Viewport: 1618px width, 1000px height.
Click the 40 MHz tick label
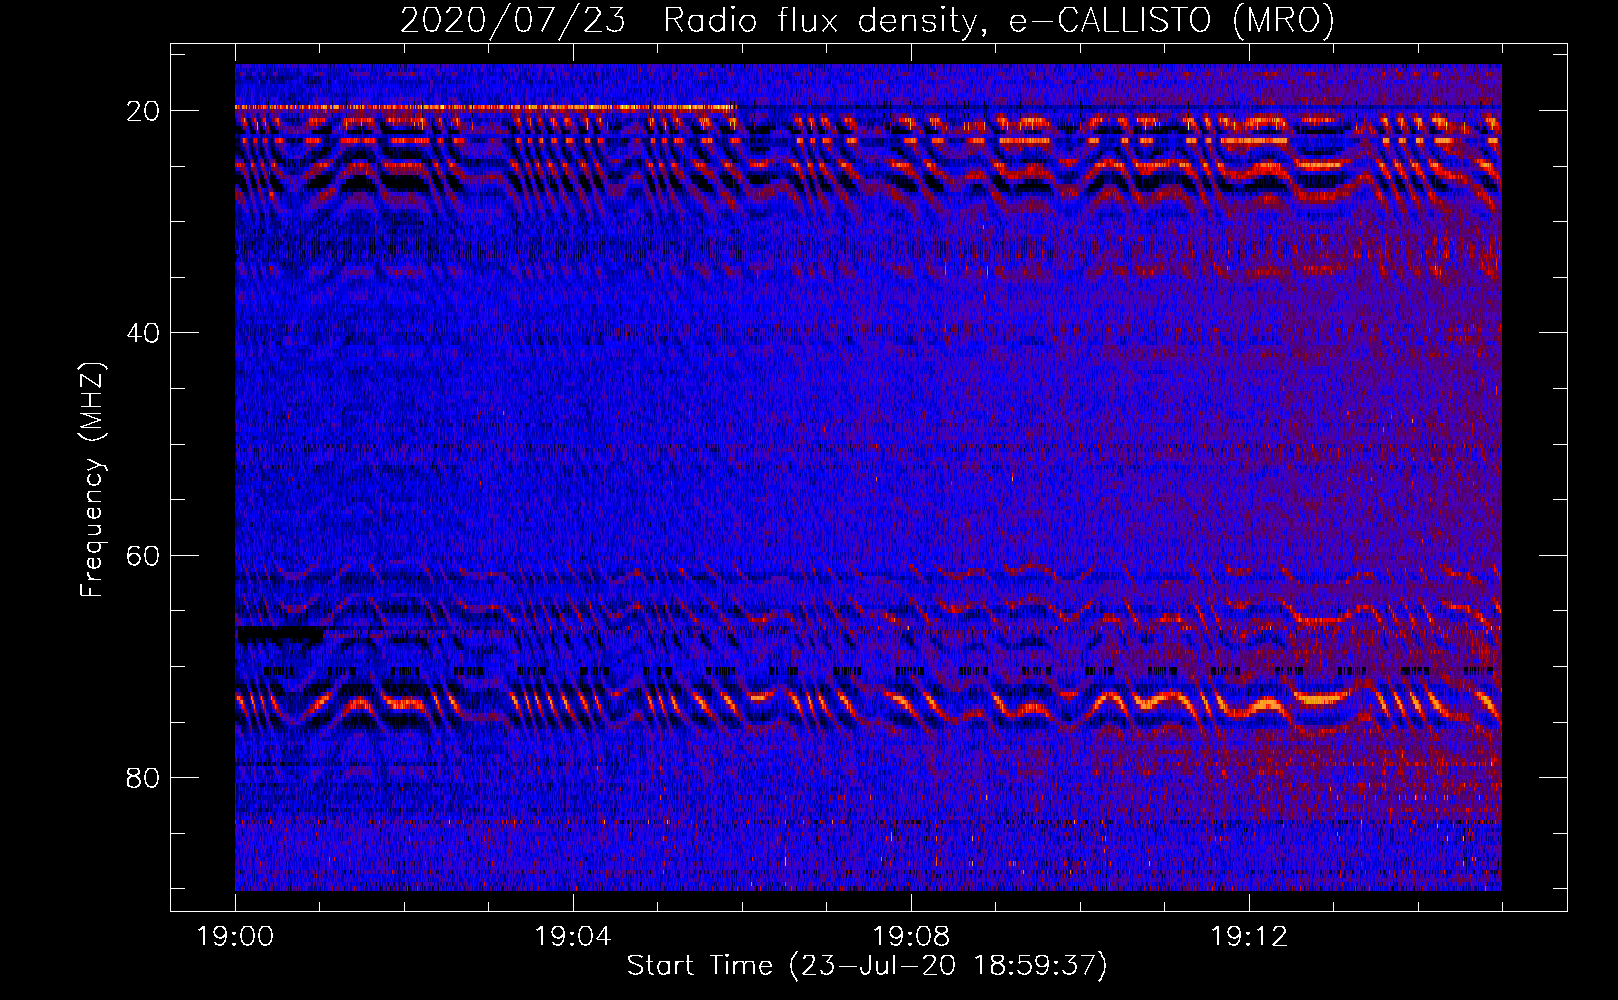144,333
